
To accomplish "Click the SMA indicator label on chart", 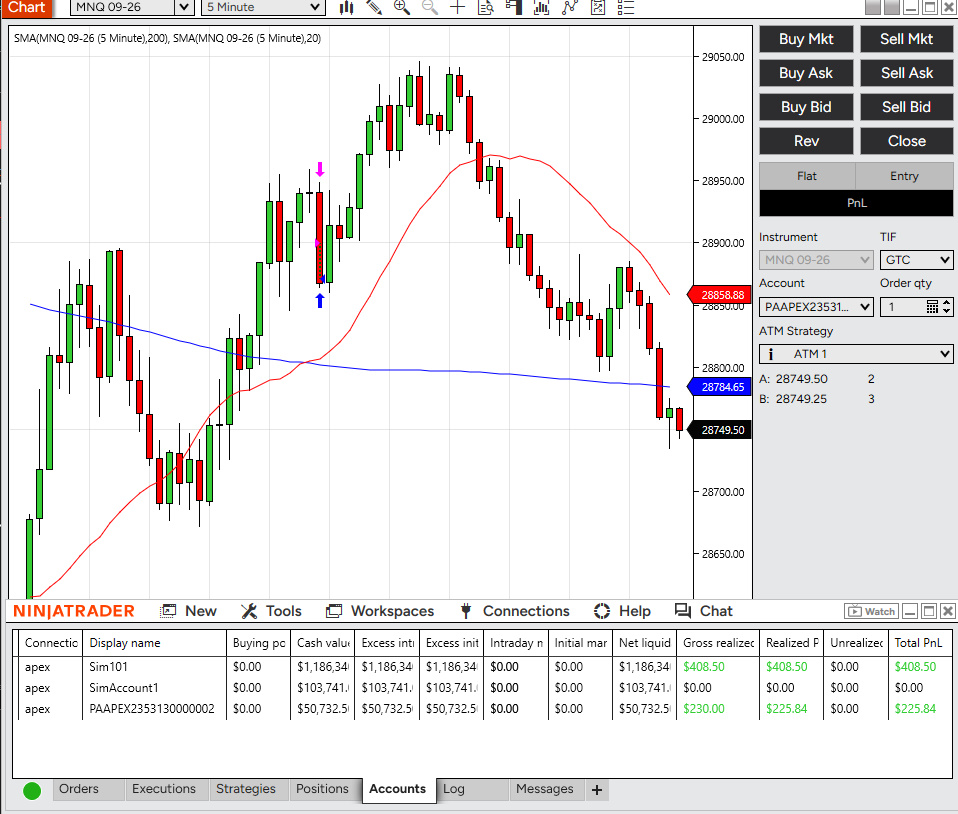I will [167, 38].
